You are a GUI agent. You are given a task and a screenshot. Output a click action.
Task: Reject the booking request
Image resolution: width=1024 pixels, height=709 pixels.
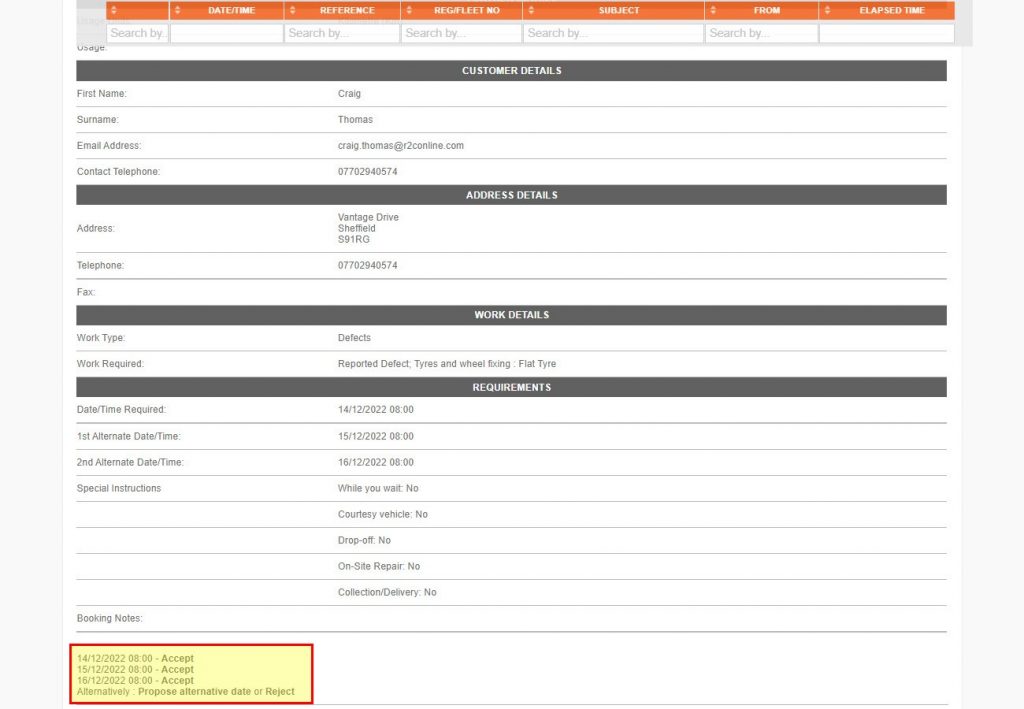point(281,691)
